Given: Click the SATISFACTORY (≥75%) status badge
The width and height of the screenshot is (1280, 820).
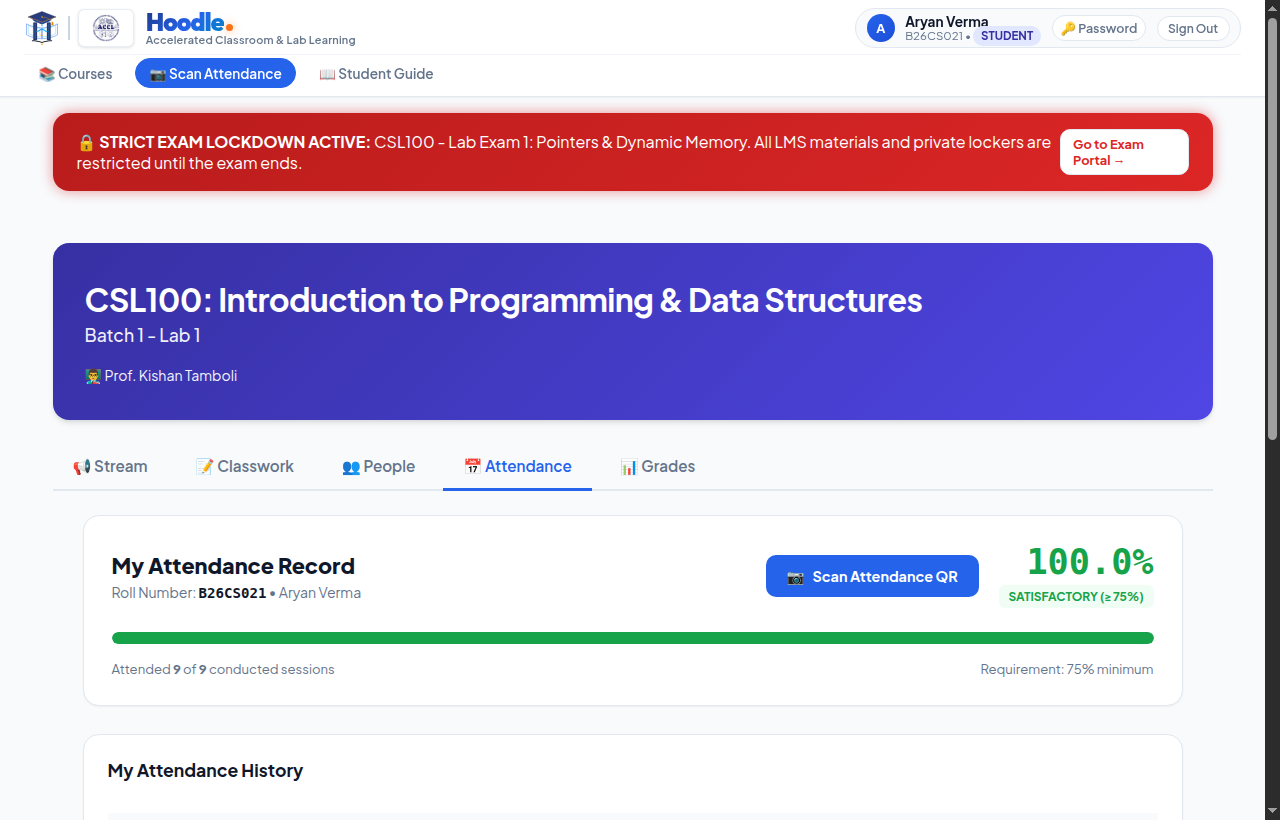Looking at the screenshot, I should pyautogui.click(x=1076, y=596).
